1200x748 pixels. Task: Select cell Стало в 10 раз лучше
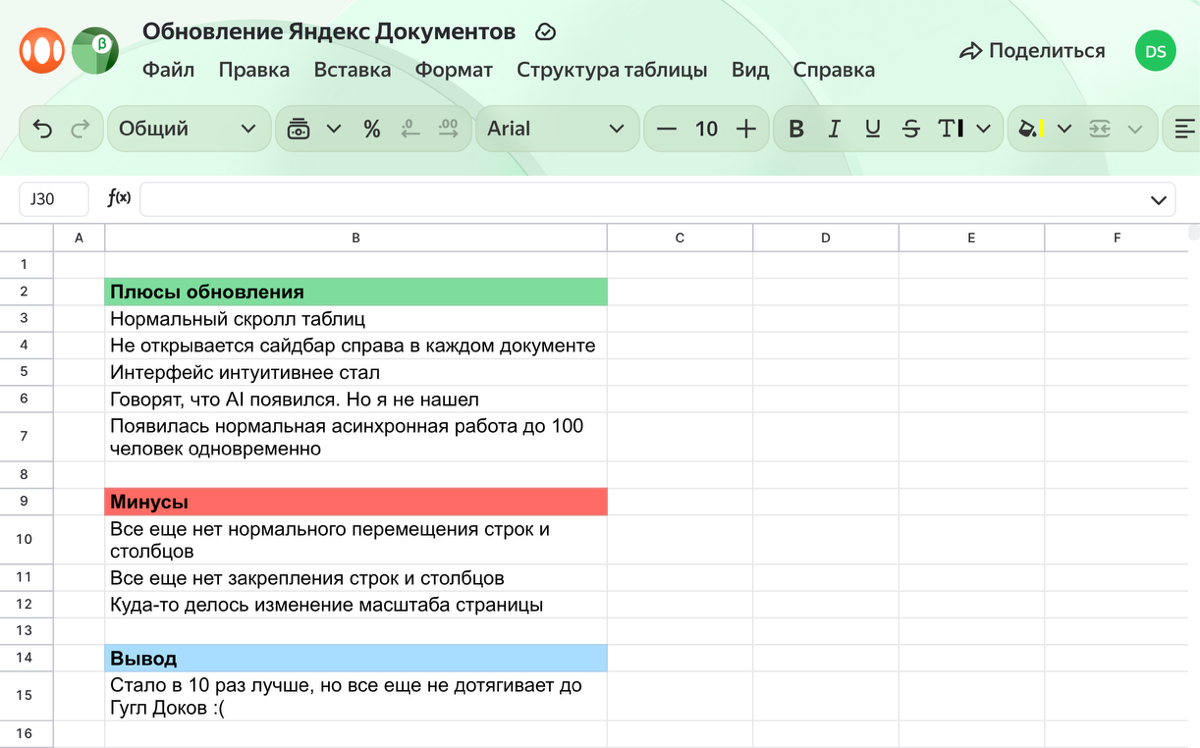[356, 697]
